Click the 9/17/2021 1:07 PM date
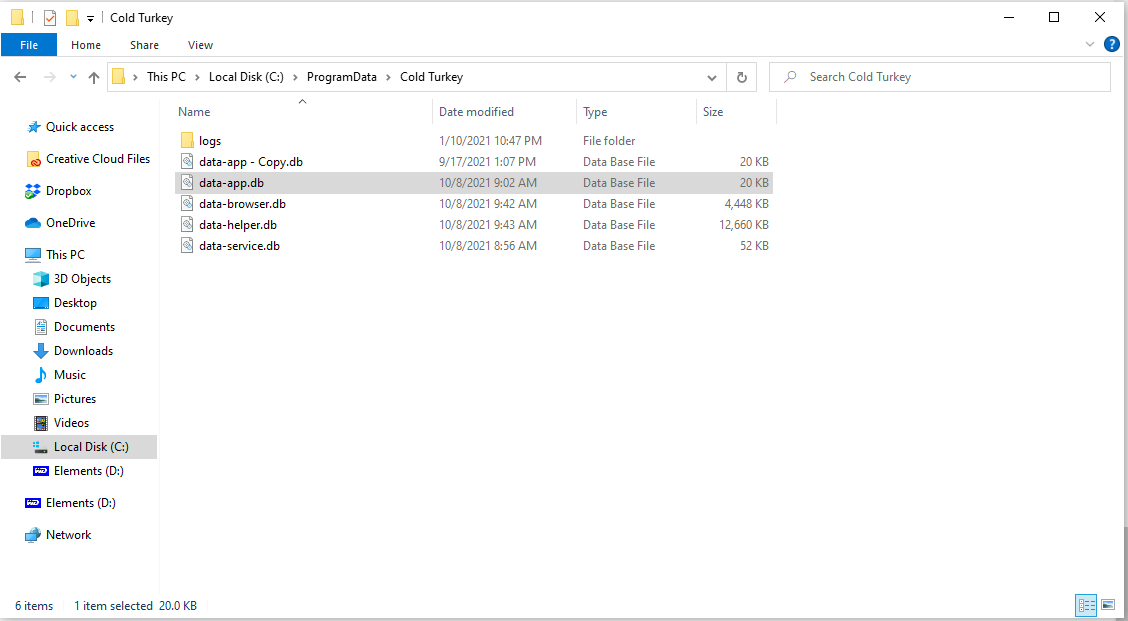Image resolution: width=1128 pixels, height=621 pixels. 488,162
